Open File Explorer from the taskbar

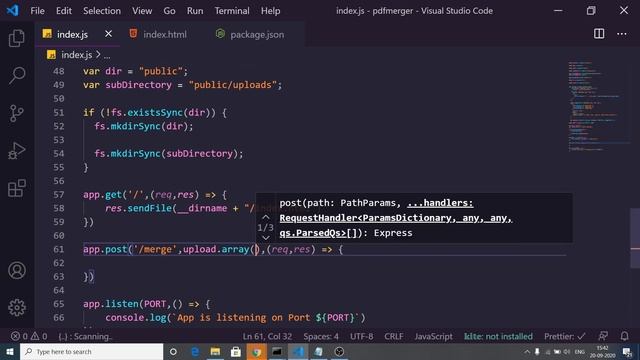tap(215, 351)
